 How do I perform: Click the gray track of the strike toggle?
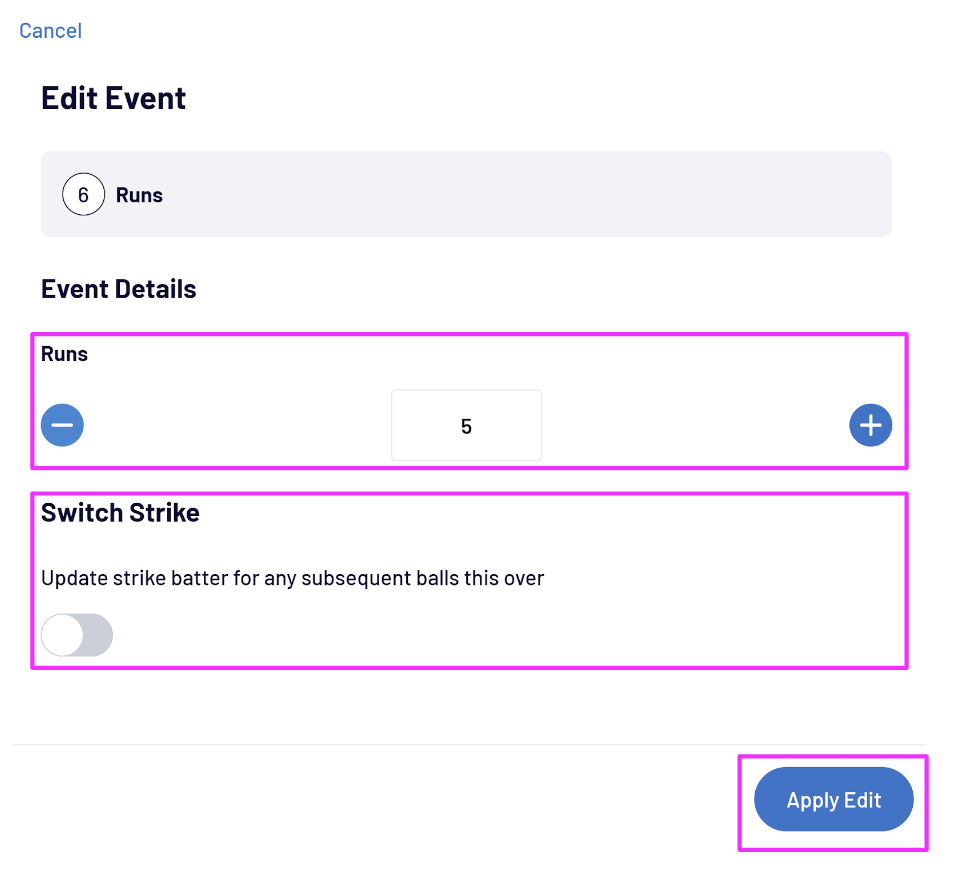click(97, 635)
